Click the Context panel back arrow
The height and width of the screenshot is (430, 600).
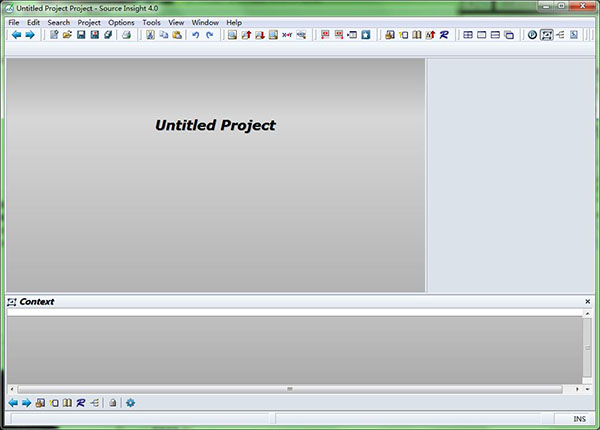coord(13,403)
